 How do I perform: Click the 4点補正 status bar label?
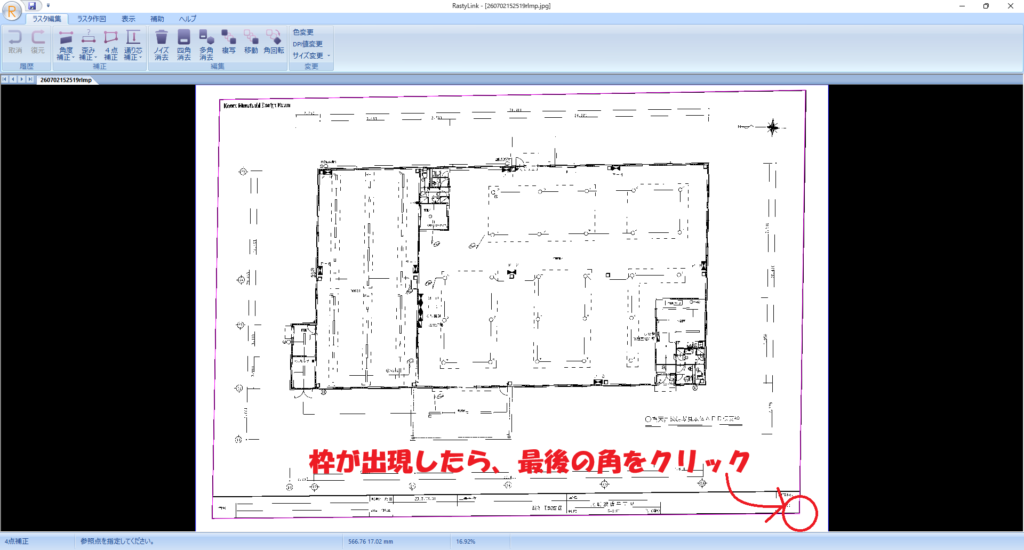click(17, 542)
